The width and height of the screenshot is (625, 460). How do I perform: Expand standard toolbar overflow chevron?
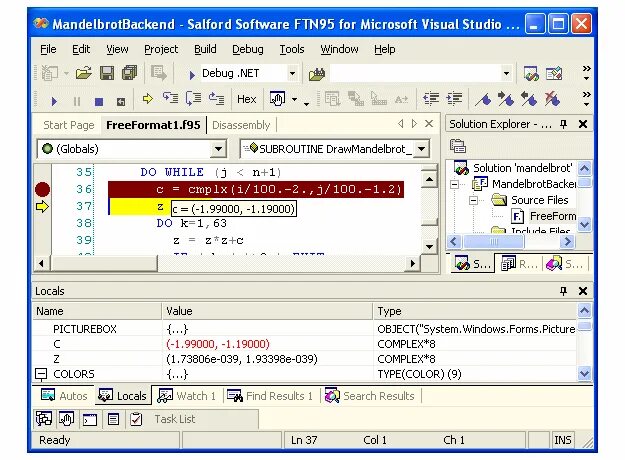click(x=586, y=73)
